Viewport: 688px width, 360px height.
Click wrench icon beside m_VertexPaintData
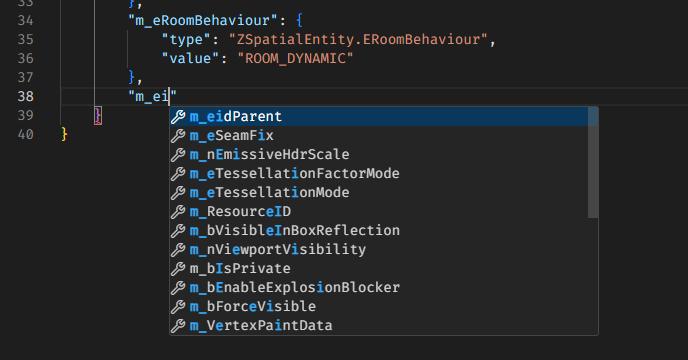click(x=178, y=325)
